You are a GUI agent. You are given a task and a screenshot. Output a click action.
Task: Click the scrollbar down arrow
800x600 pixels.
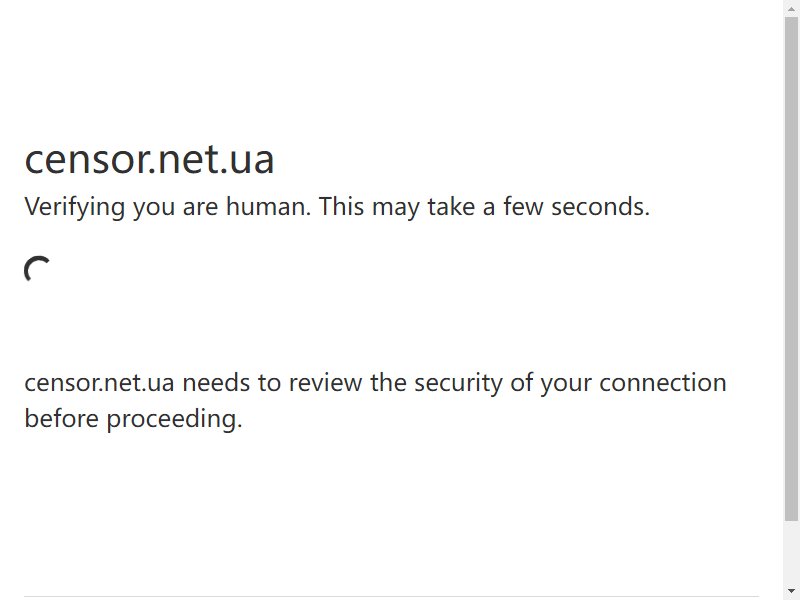click(791, 591)
